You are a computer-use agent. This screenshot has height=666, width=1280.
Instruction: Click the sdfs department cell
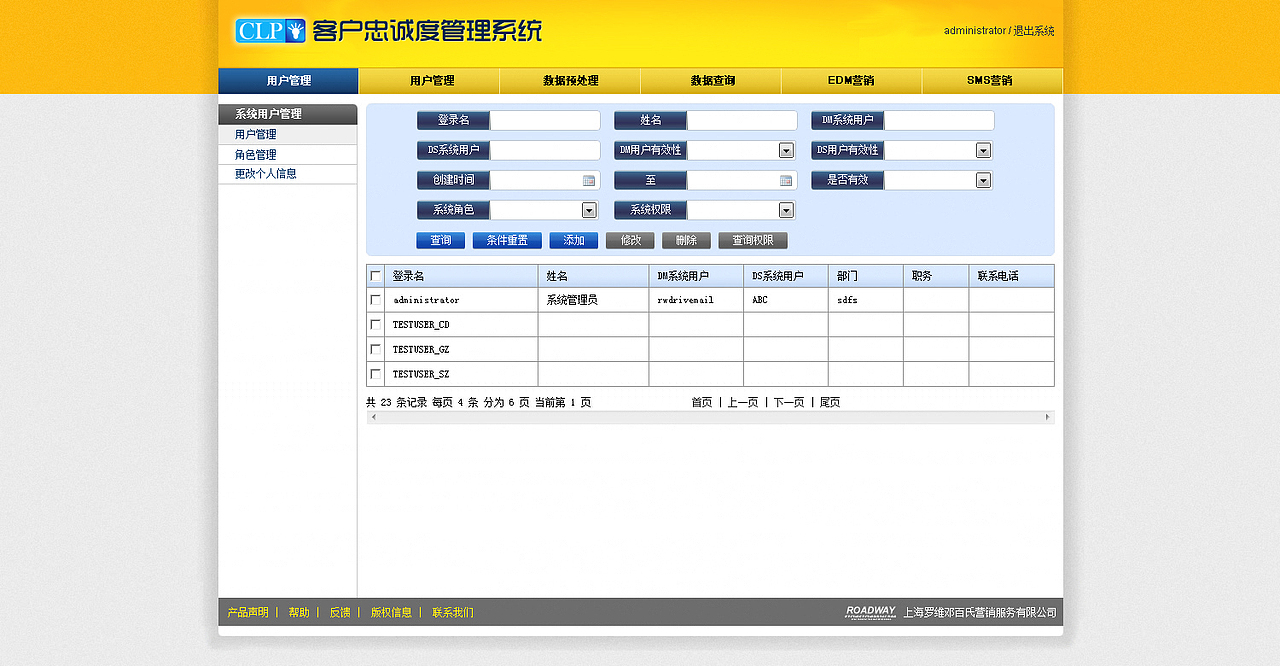(x=866, y=300)
